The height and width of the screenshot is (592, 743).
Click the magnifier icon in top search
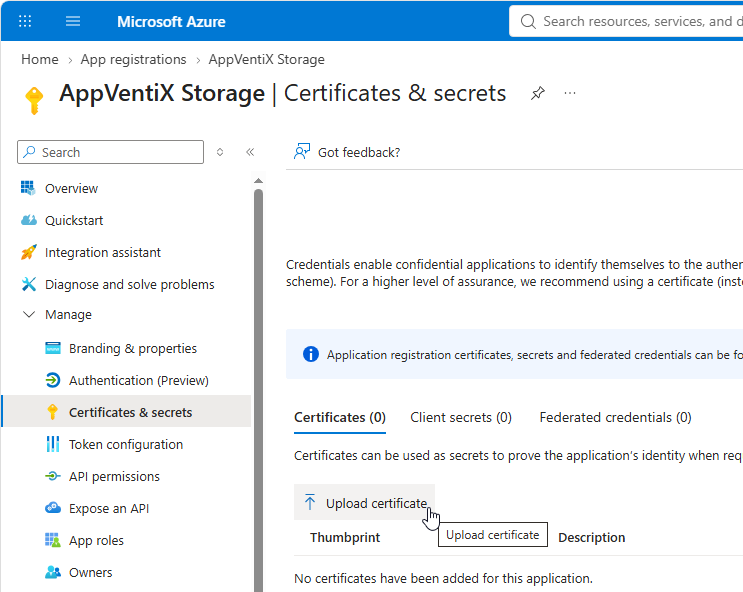[x=528, y=21]
